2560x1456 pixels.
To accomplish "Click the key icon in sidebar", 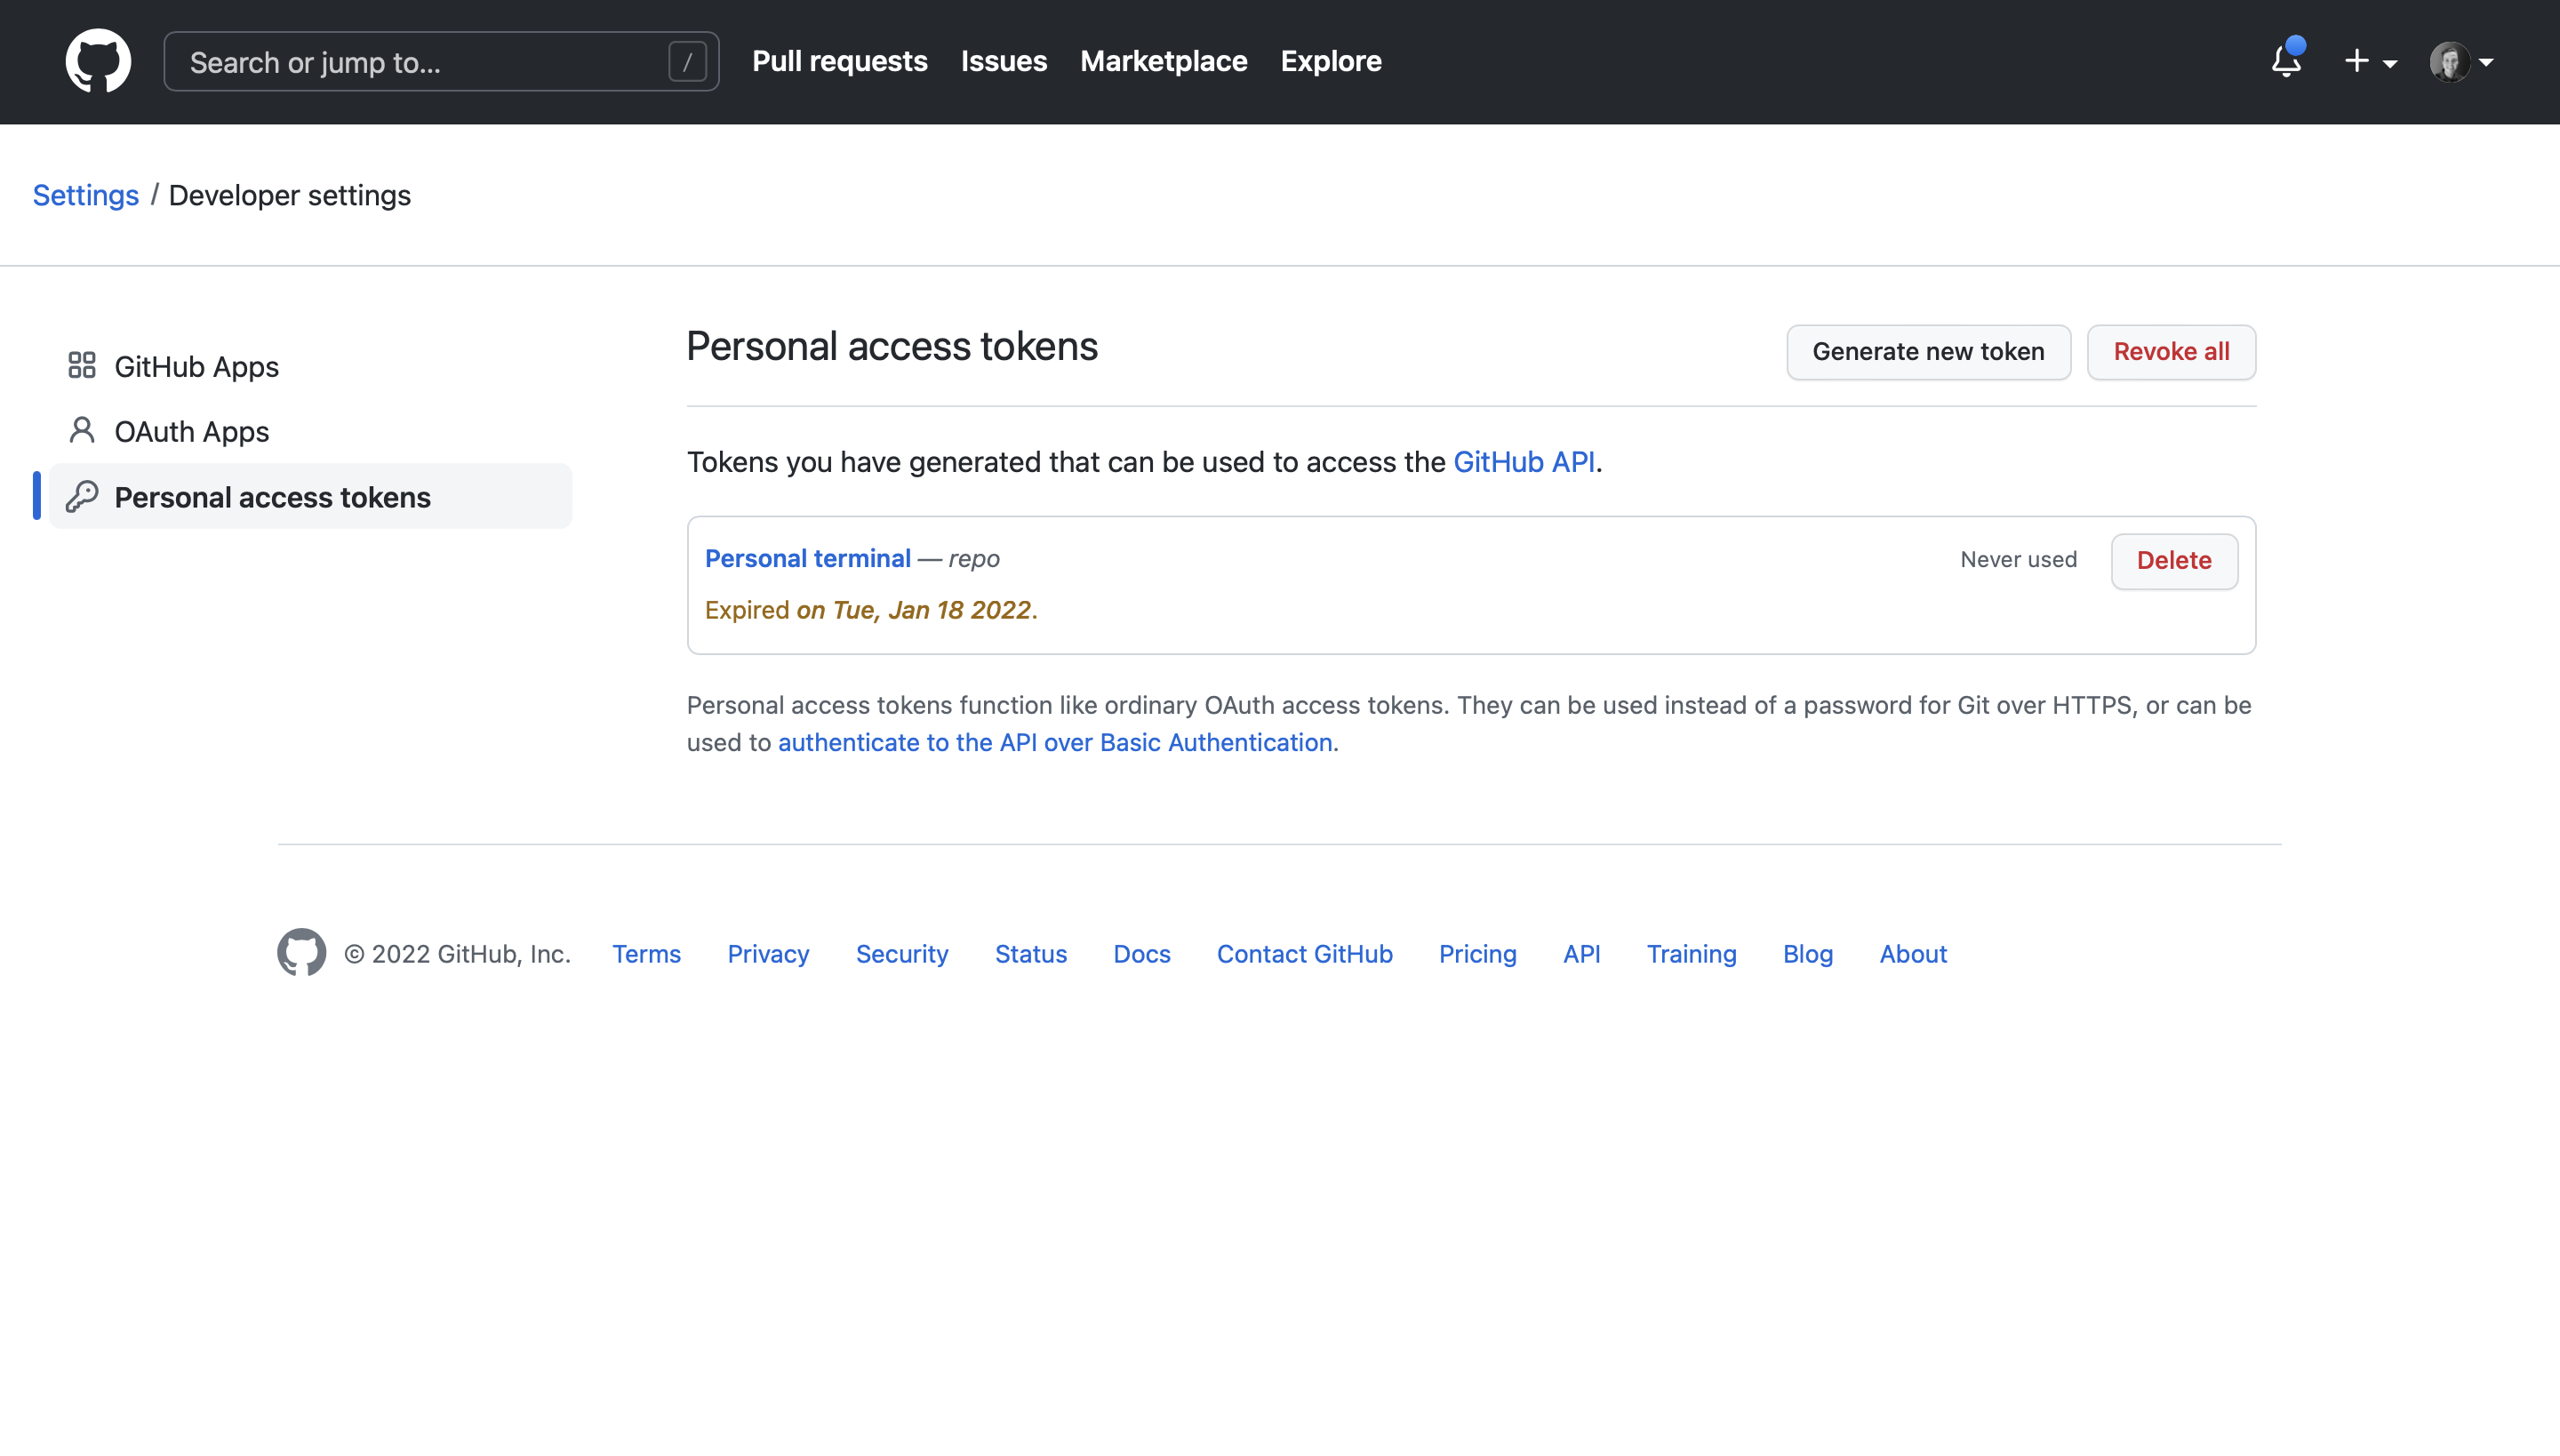I will tap(82, 496).
